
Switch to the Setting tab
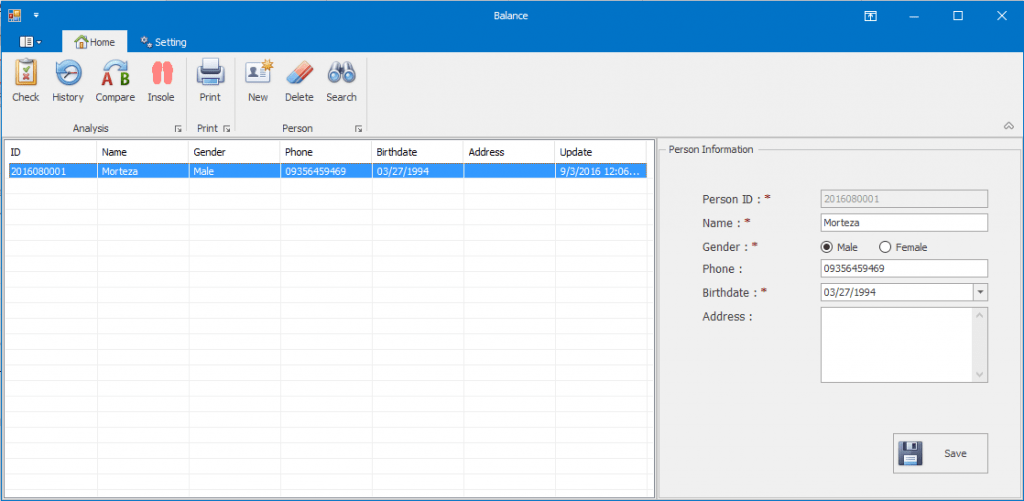(x=164, y=42)
